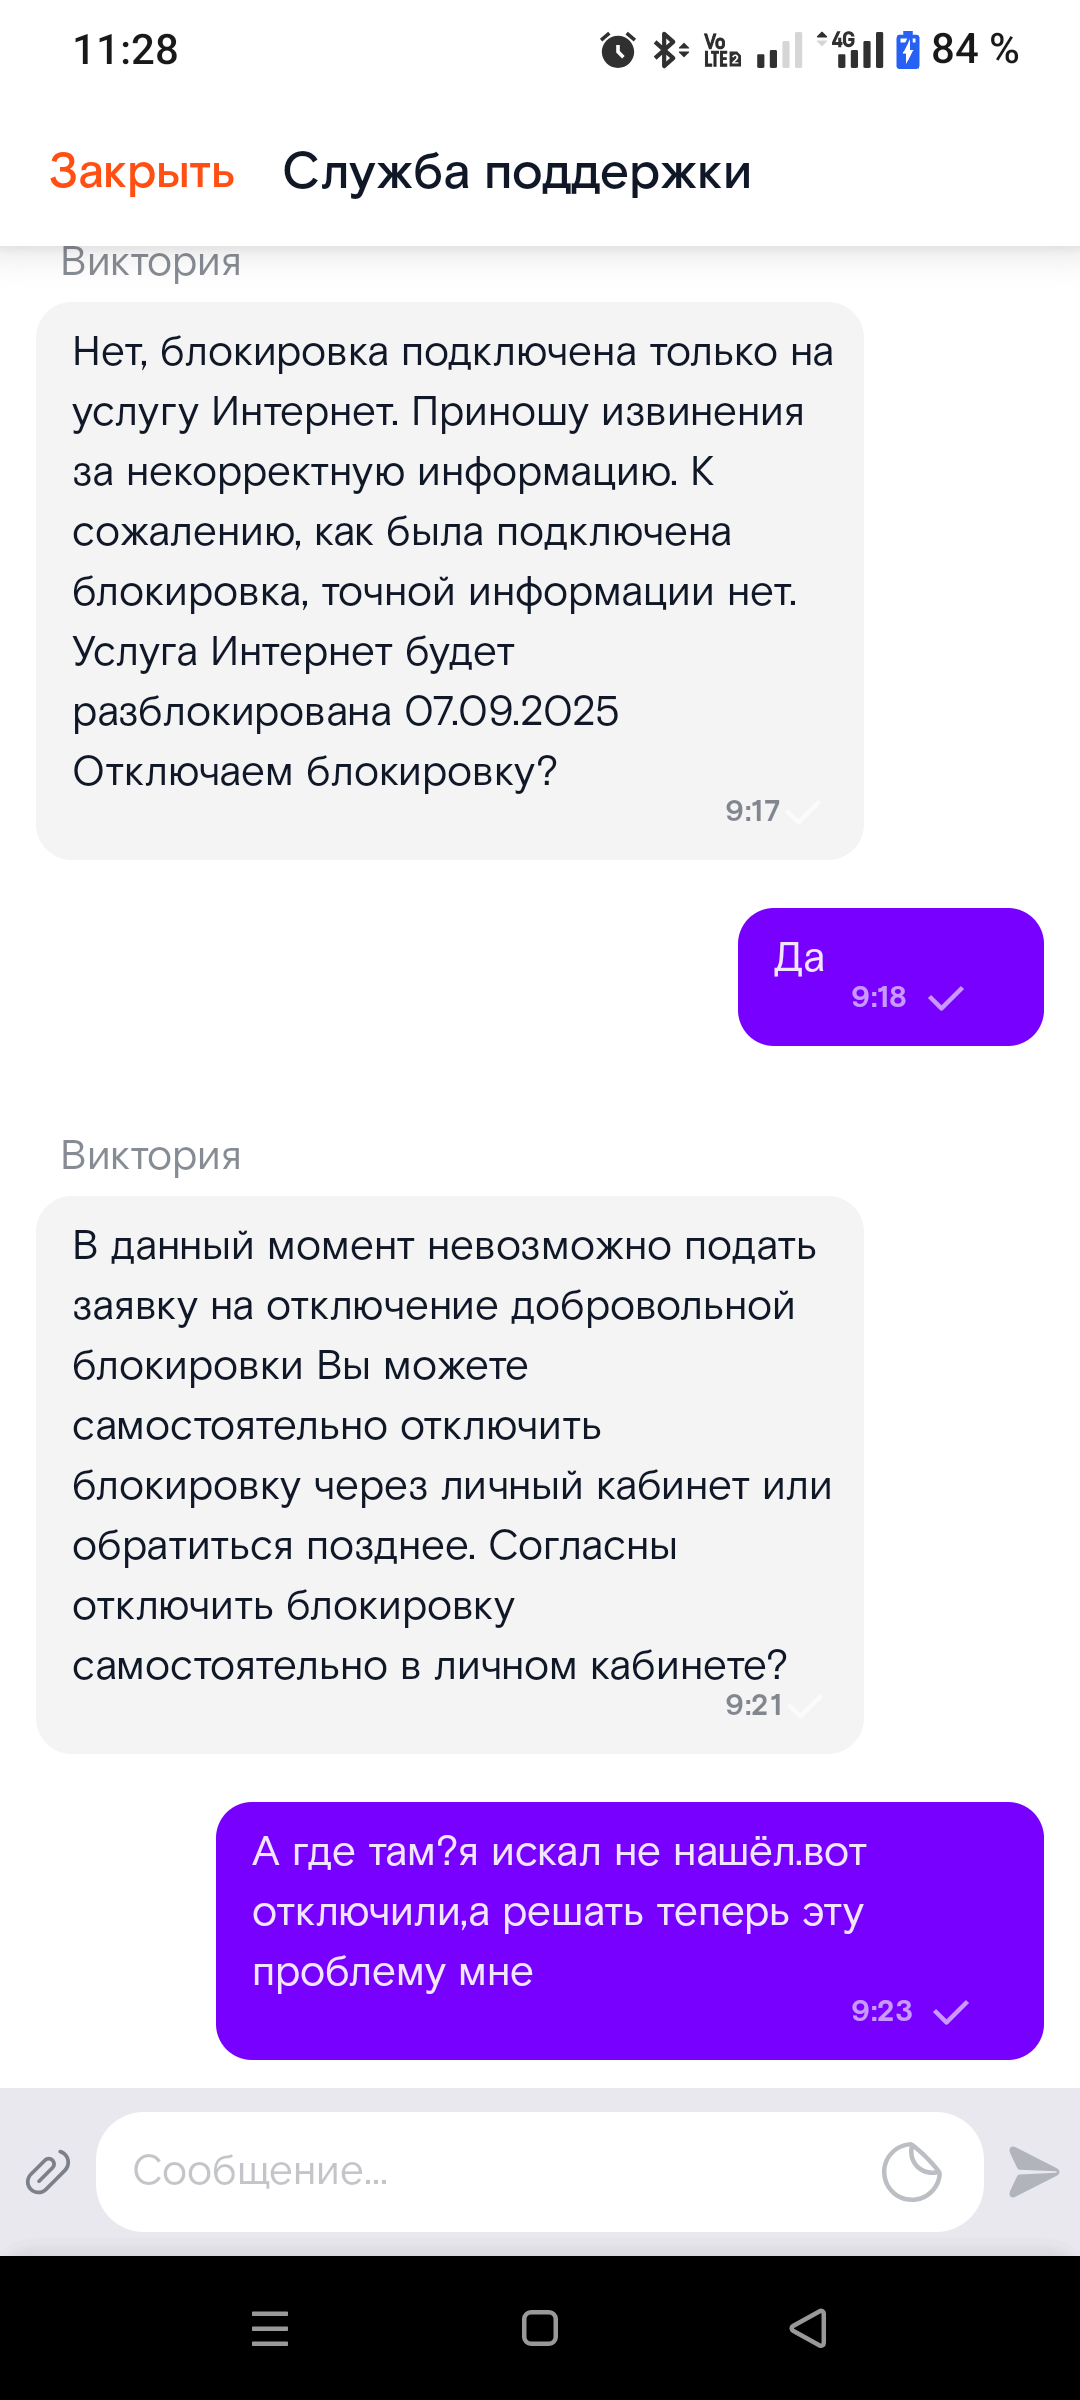Tap the "Служба поддержки" header title
This screenshot has width=1080, height=2400.
pos(516,171)
